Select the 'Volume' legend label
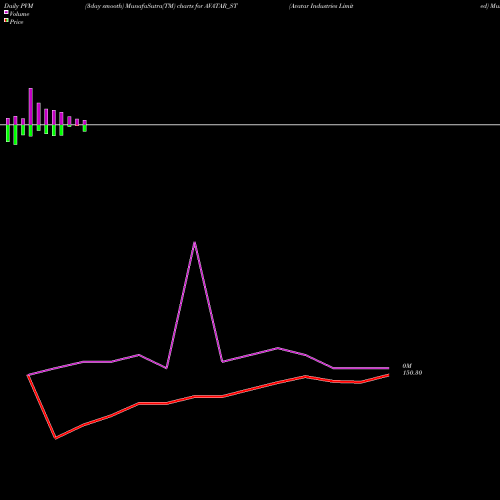500x500 pixels. (x=19, y=14)
